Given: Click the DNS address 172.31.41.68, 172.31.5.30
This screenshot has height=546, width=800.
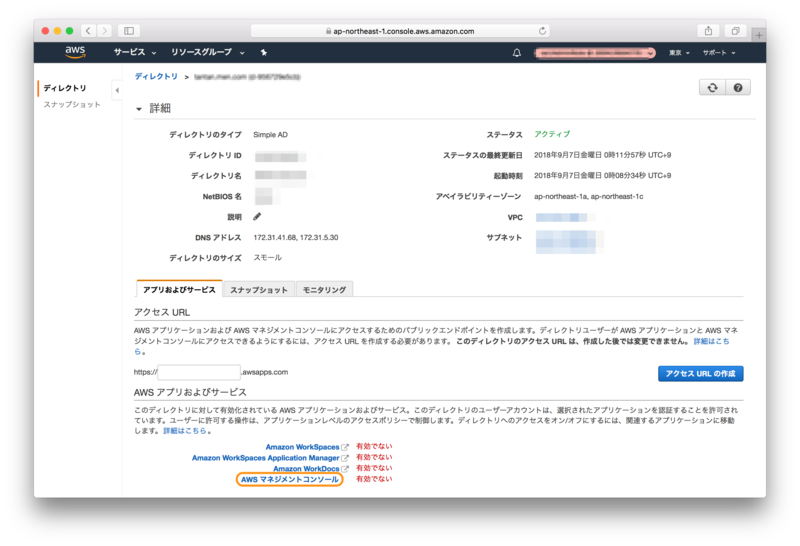Looking at the screenshot, I should click(296, 238).
